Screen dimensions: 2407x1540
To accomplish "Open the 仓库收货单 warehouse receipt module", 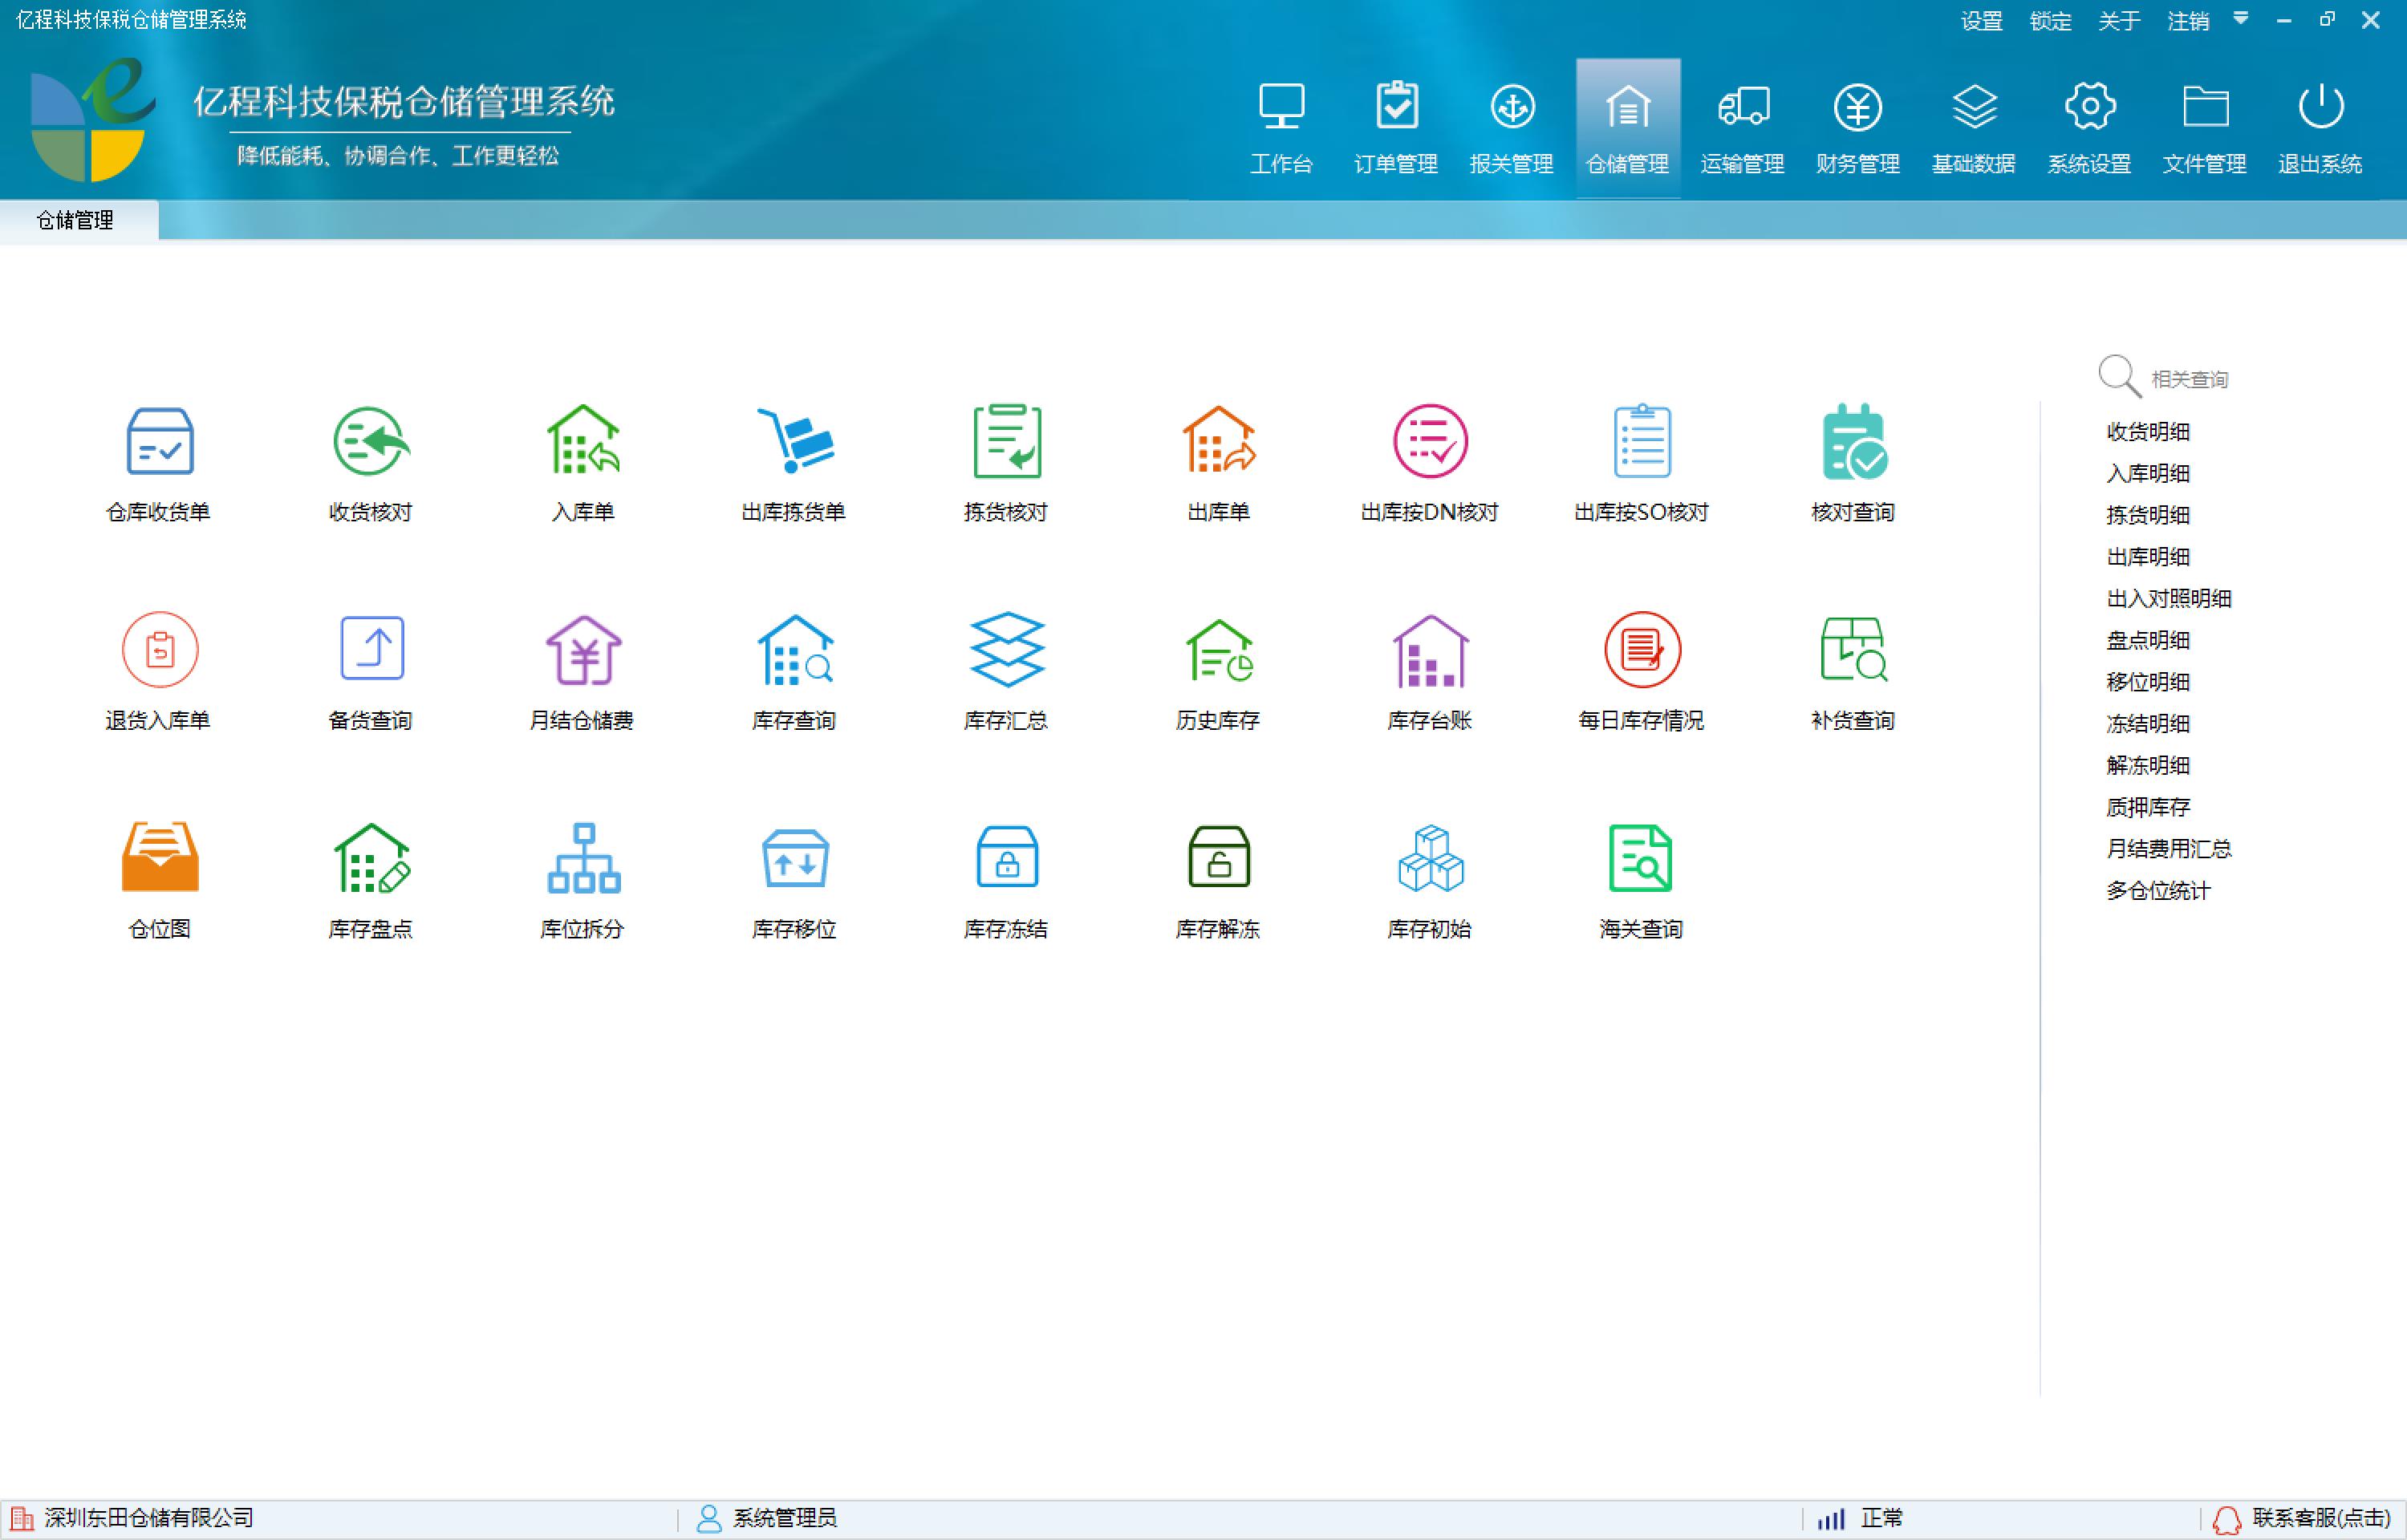I will [x=158, y=460].
